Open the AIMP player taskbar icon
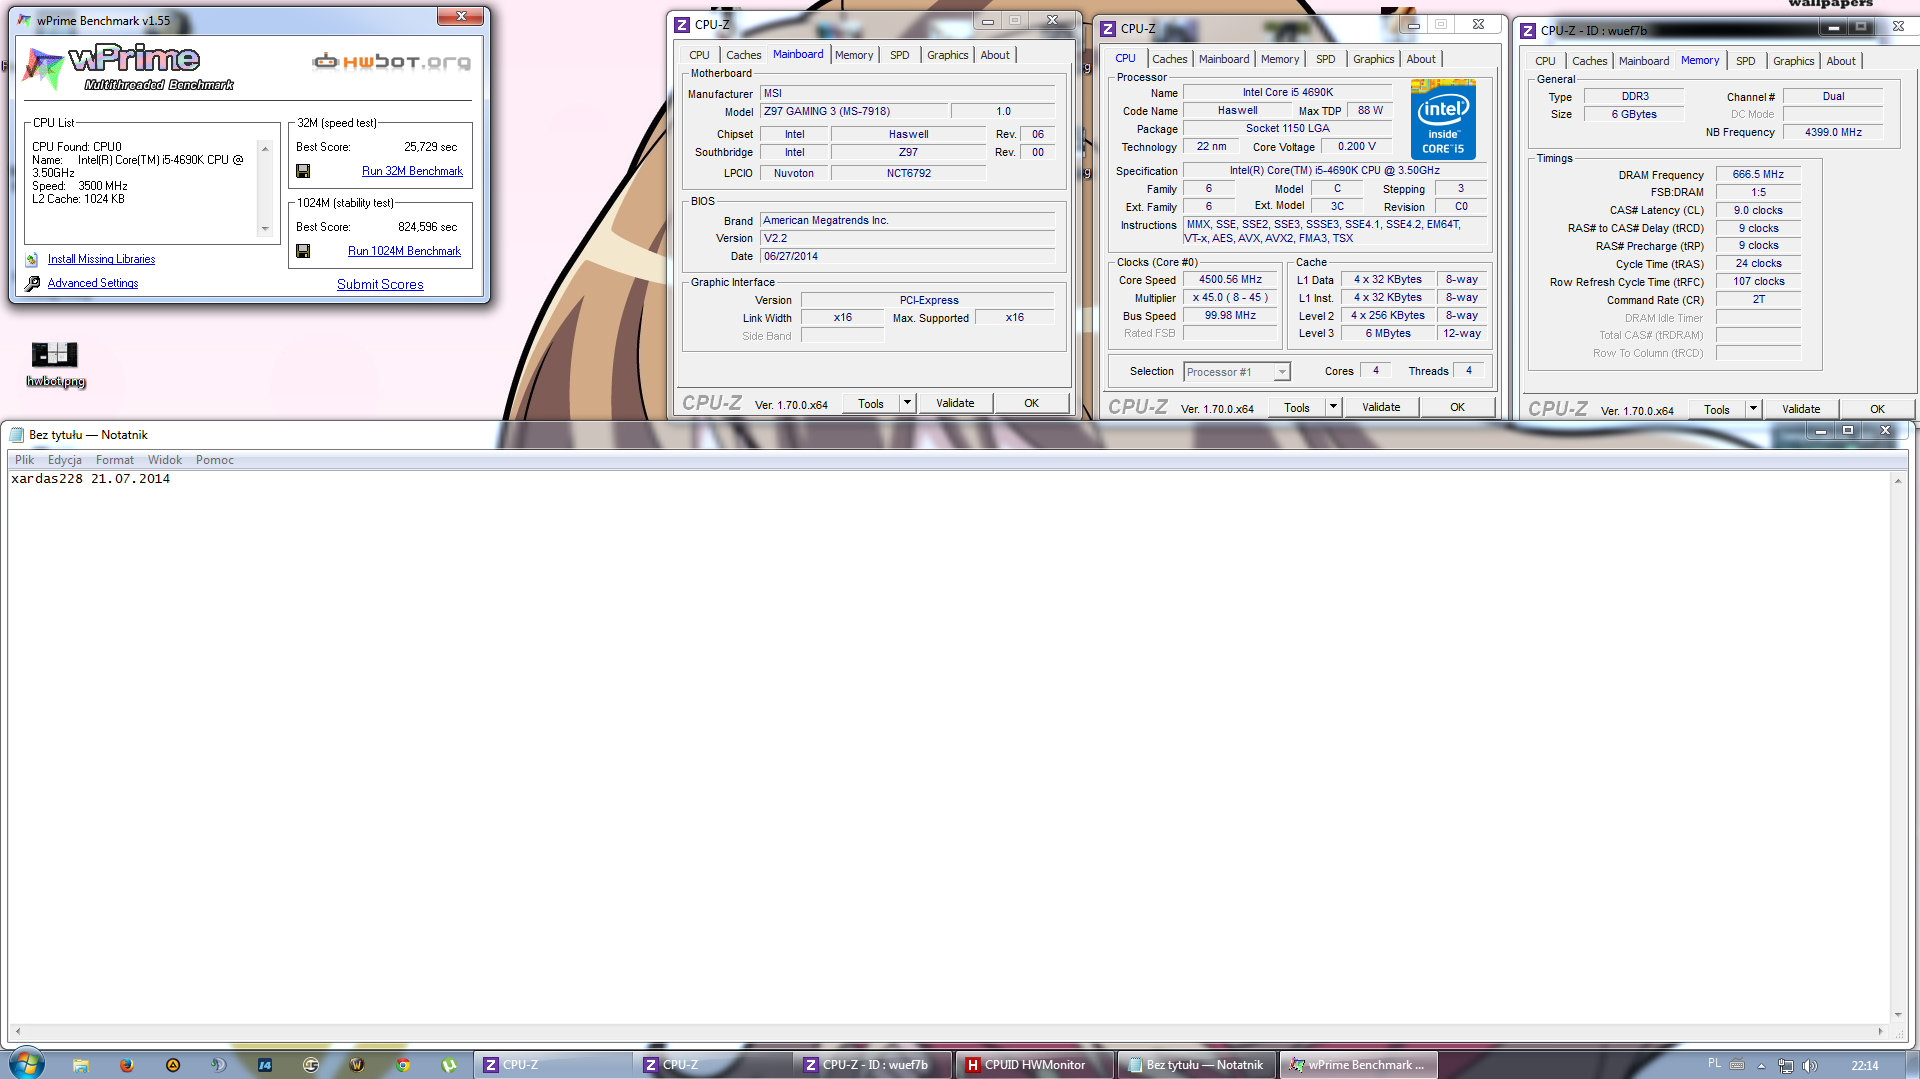Image resolution: width=1920 pixels, height=1079 pixels. pyautogui.click(x=173, y=1065)
